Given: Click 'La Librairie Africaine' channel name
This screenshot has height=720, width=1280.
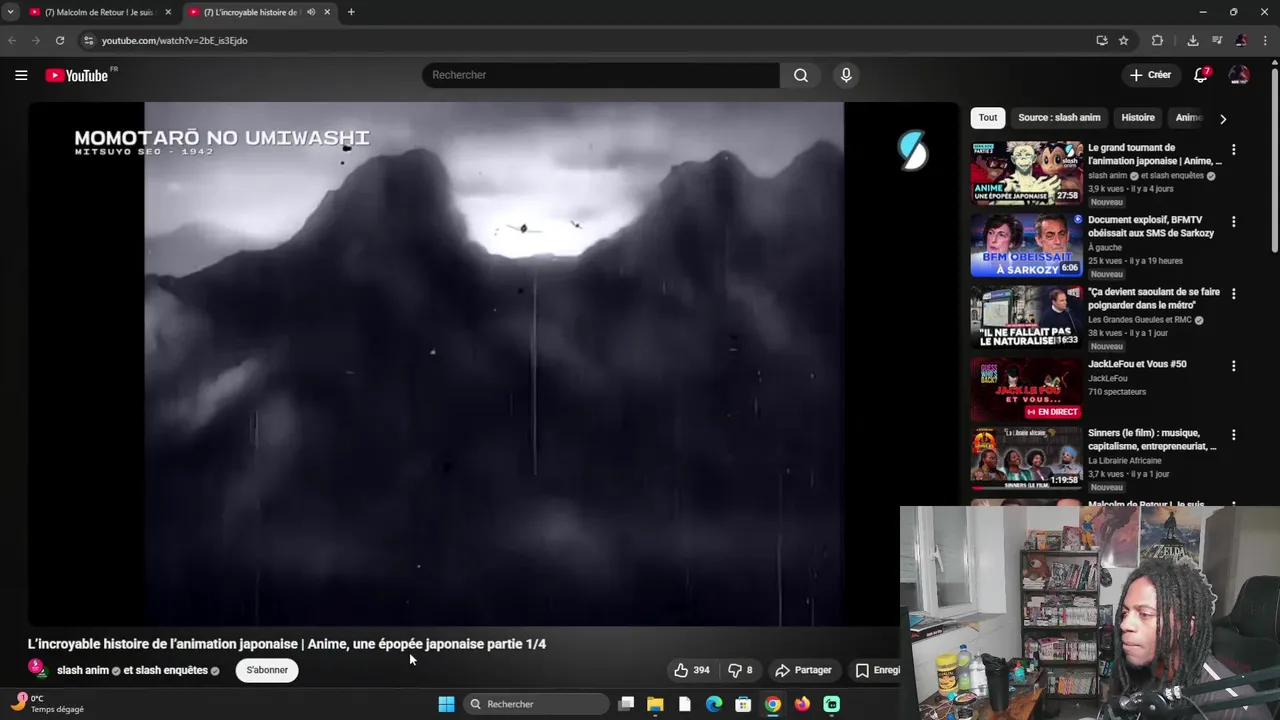Looking at the screenshot, I should point(1125,461).
